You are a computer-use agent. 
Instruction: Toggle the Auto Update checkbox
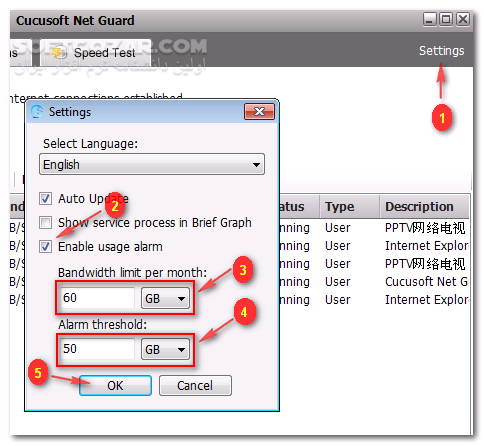45,198
